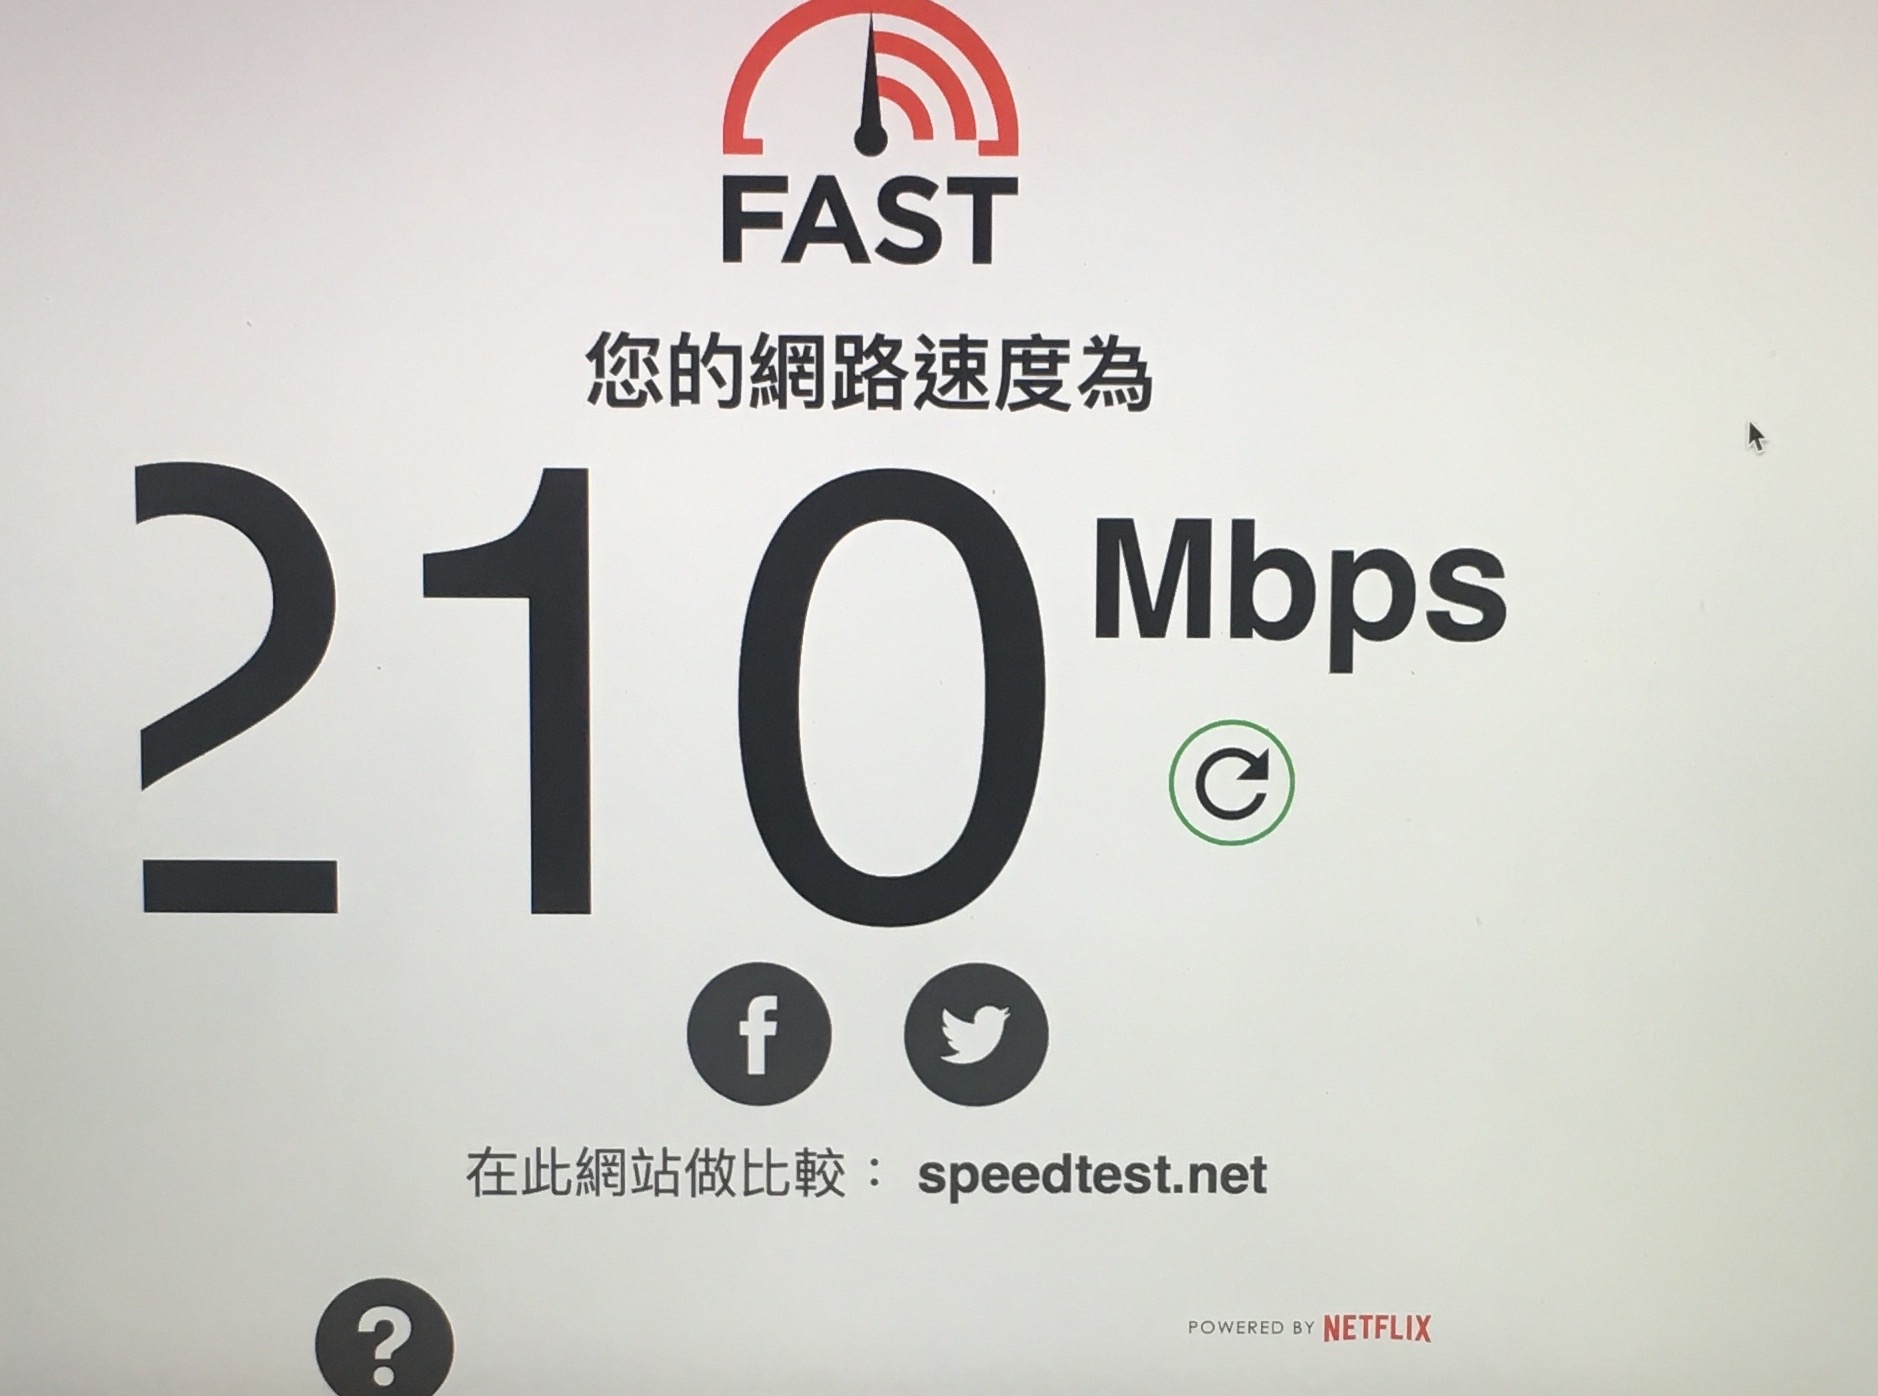
Task: Click the green circular refresh speed test icon
Action: (1231, 782)
